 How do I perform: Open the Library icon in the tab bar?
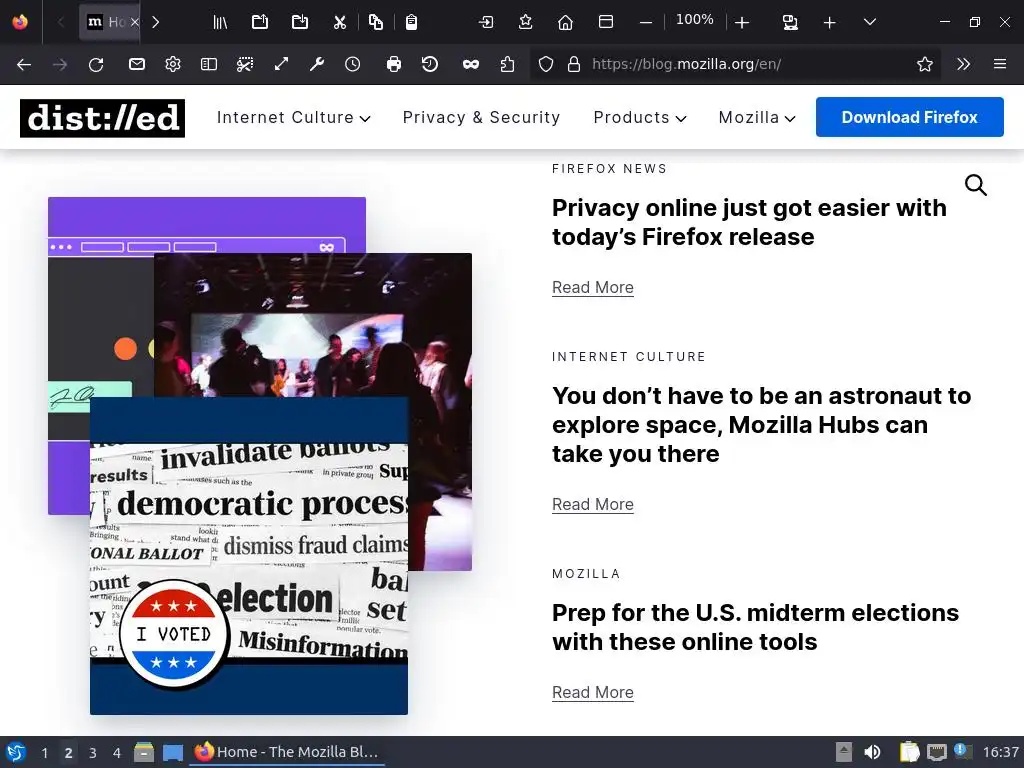220,22
